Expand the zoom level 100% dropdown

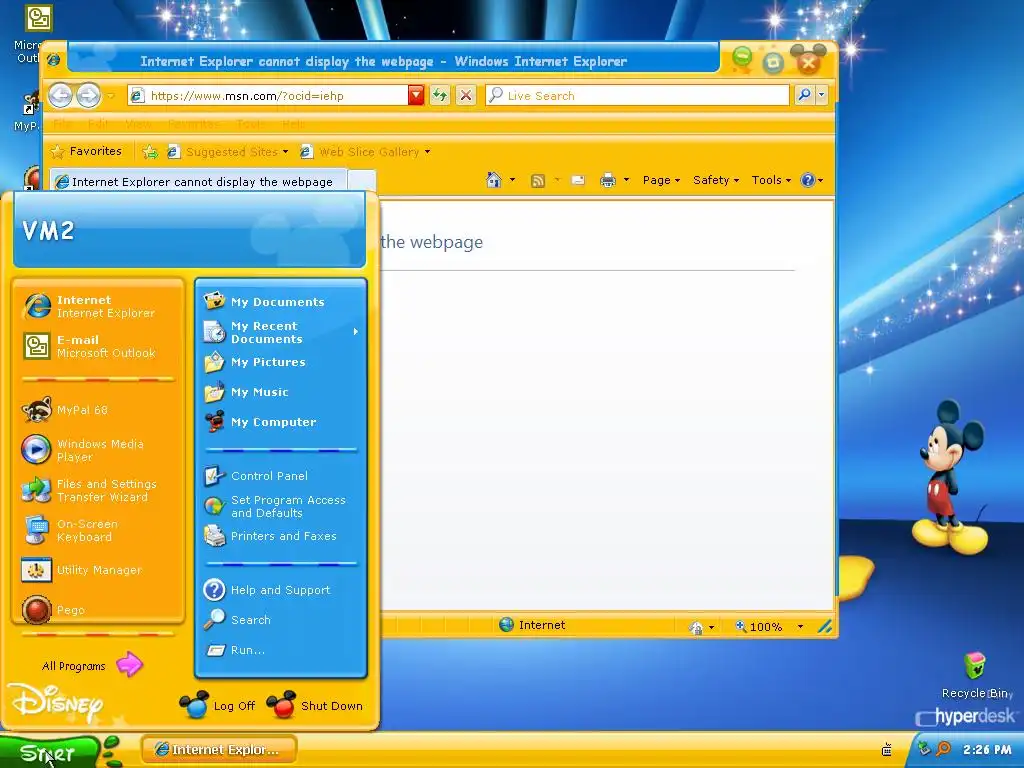point(800,627)
